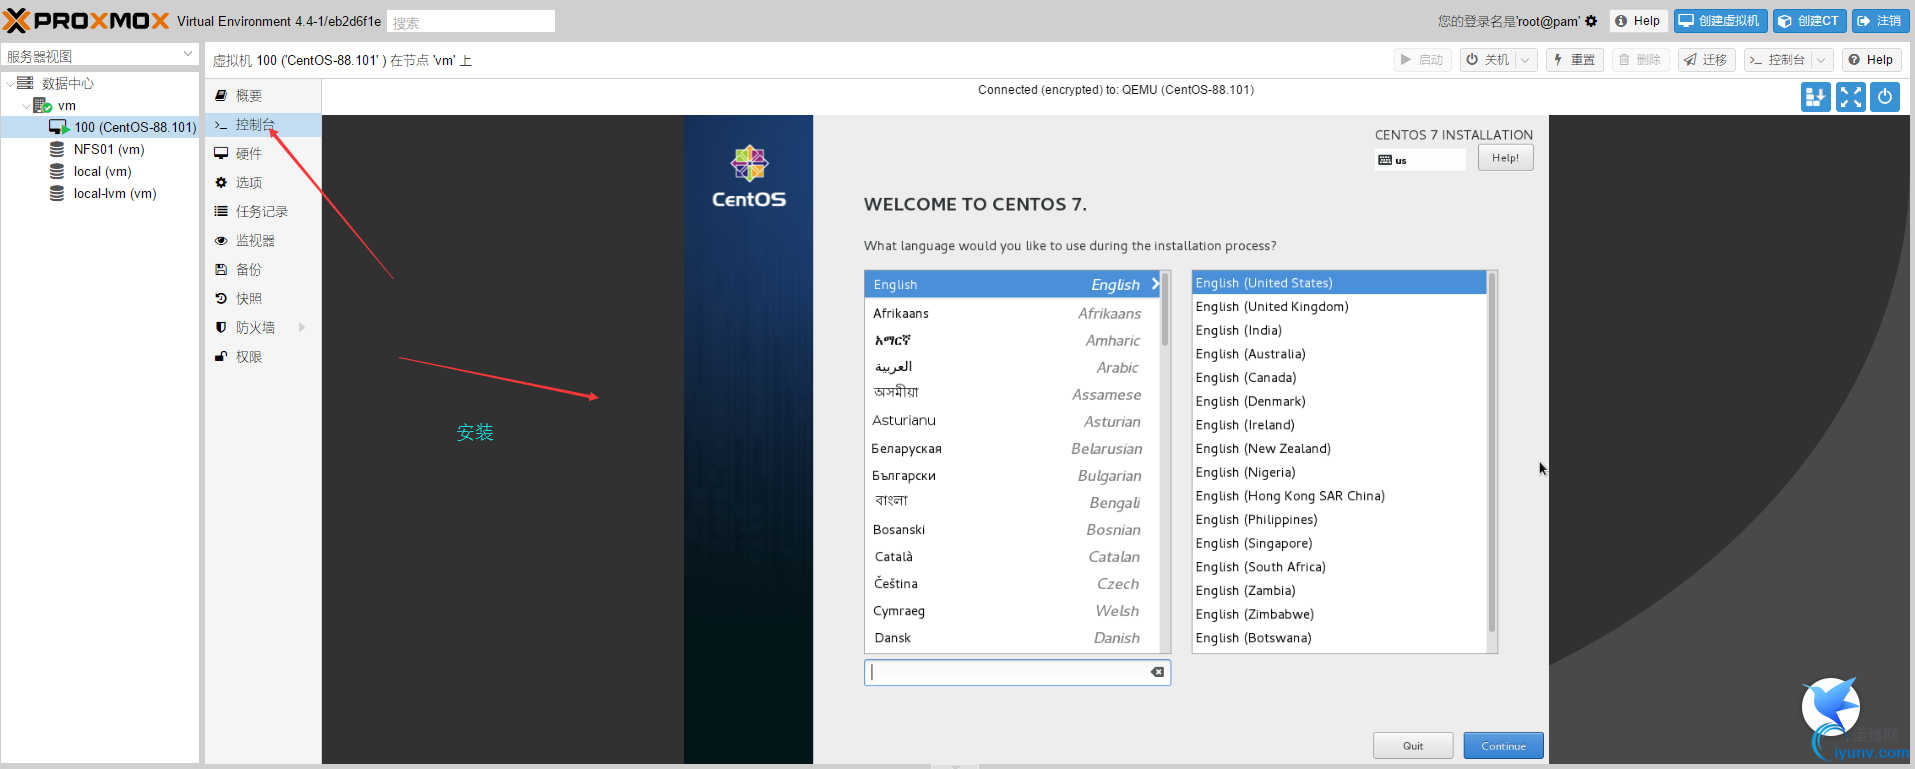Viewport: 1915px width, 769px height.
Task: Click the 注销 logout button
Action: tap(1879, 21)
